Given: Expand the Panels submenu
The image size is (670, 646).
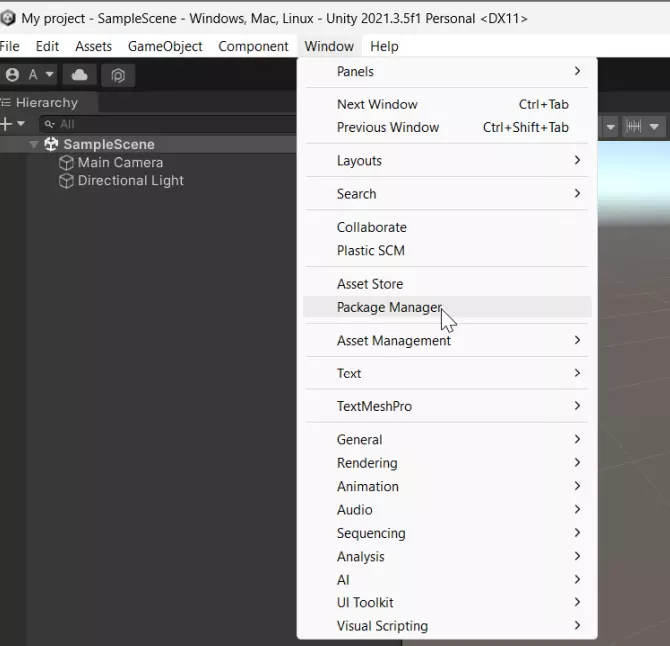Looking at the screenshot, I should pyautogui.click(x=447, y=71).
